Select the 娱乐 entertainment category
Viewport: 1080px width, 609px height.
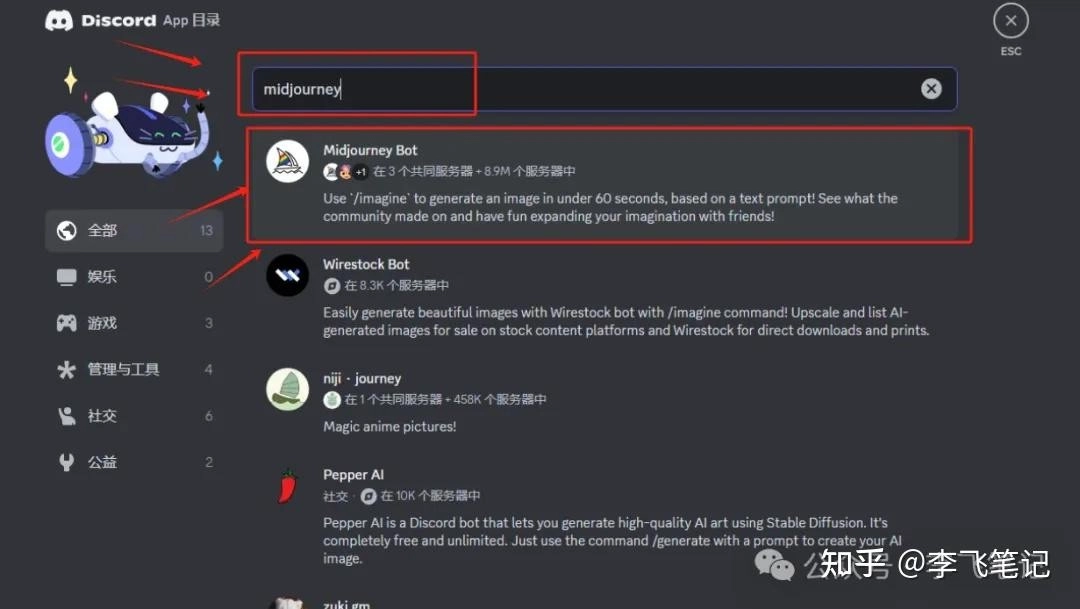(134, 277)
